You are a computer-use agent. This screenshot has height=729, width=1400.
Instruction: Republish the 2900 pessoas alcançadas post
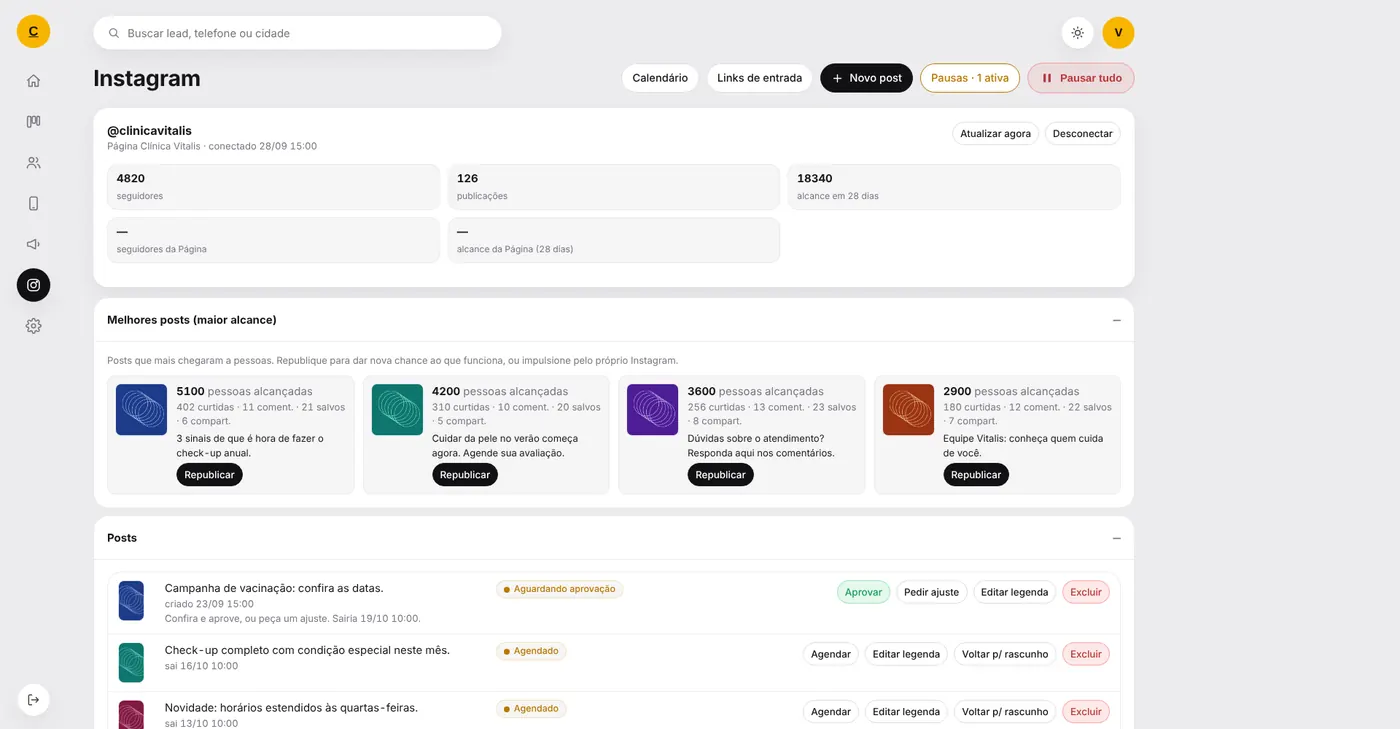pyautogui.click(x=976, y=475)
